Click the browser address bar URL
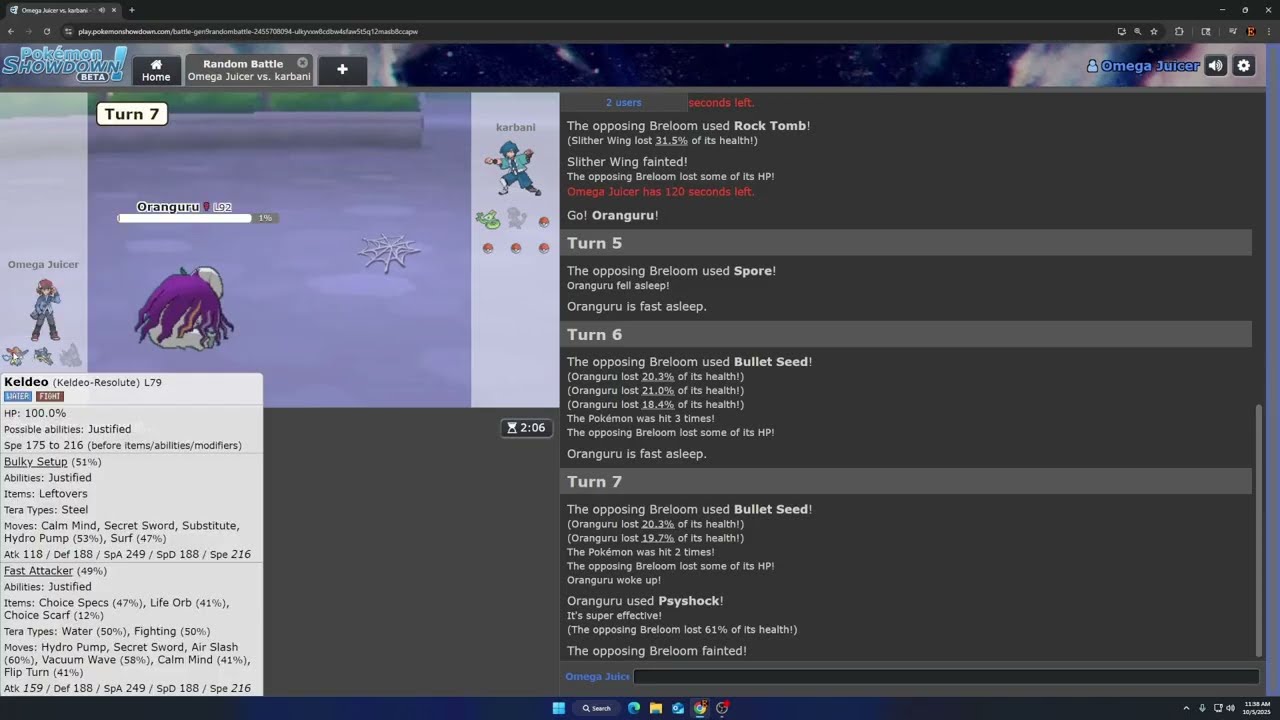The height and width of the screenshot is (720, 1280). 248,31
